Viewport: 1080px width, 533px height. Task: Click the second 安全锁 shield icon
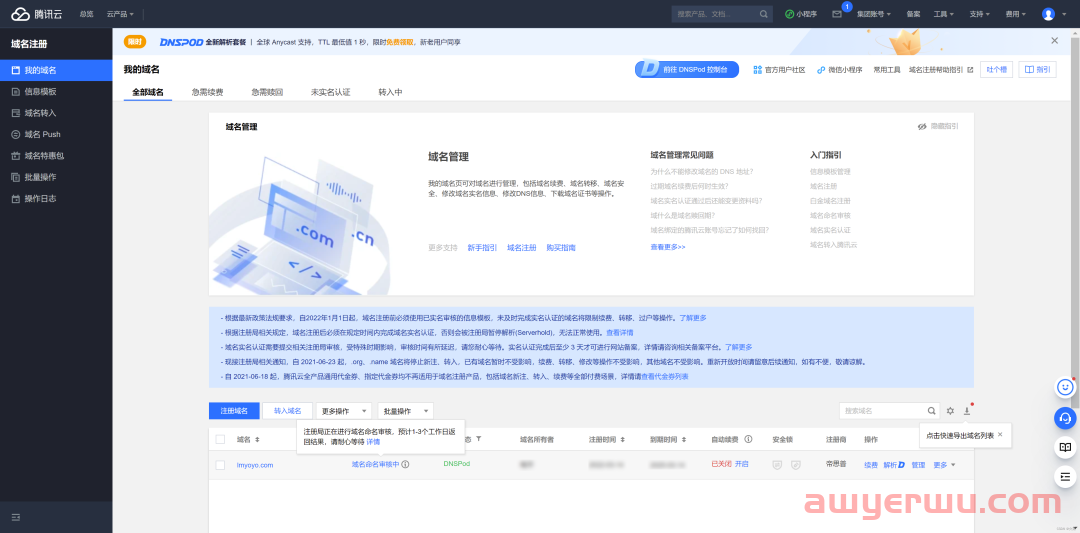pos(795,465)
